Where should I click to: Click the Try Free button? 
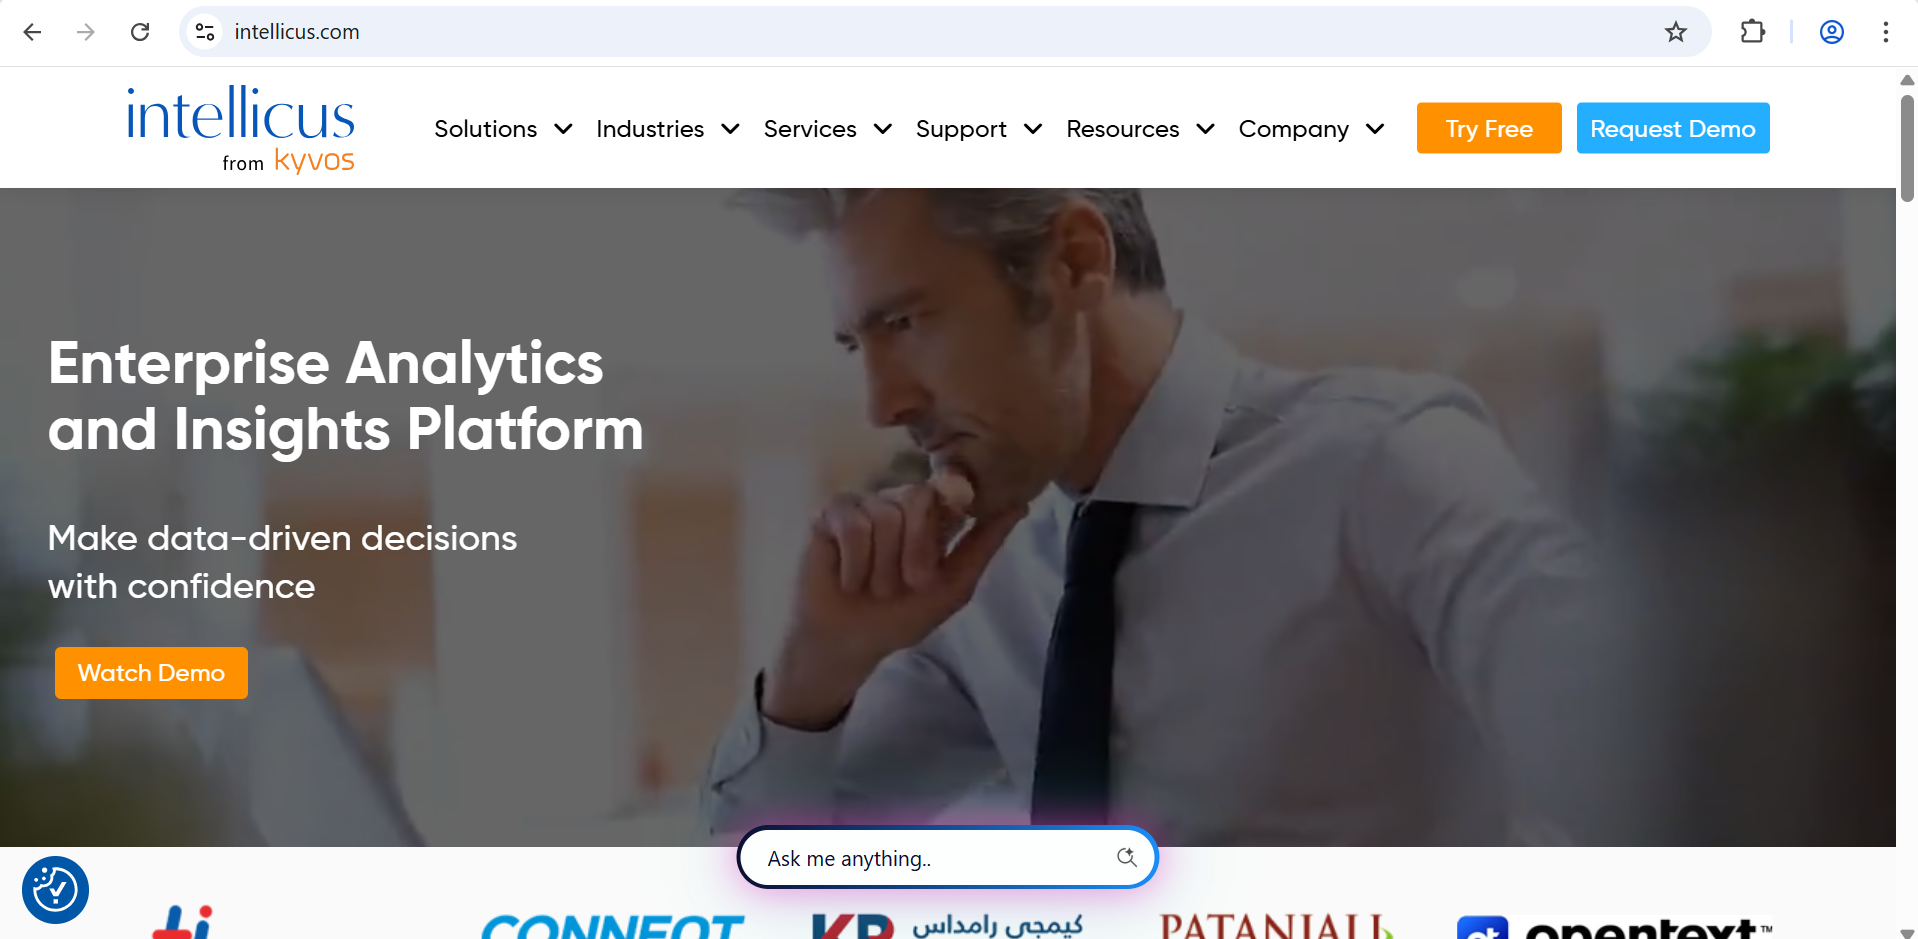click(1489, 128)
